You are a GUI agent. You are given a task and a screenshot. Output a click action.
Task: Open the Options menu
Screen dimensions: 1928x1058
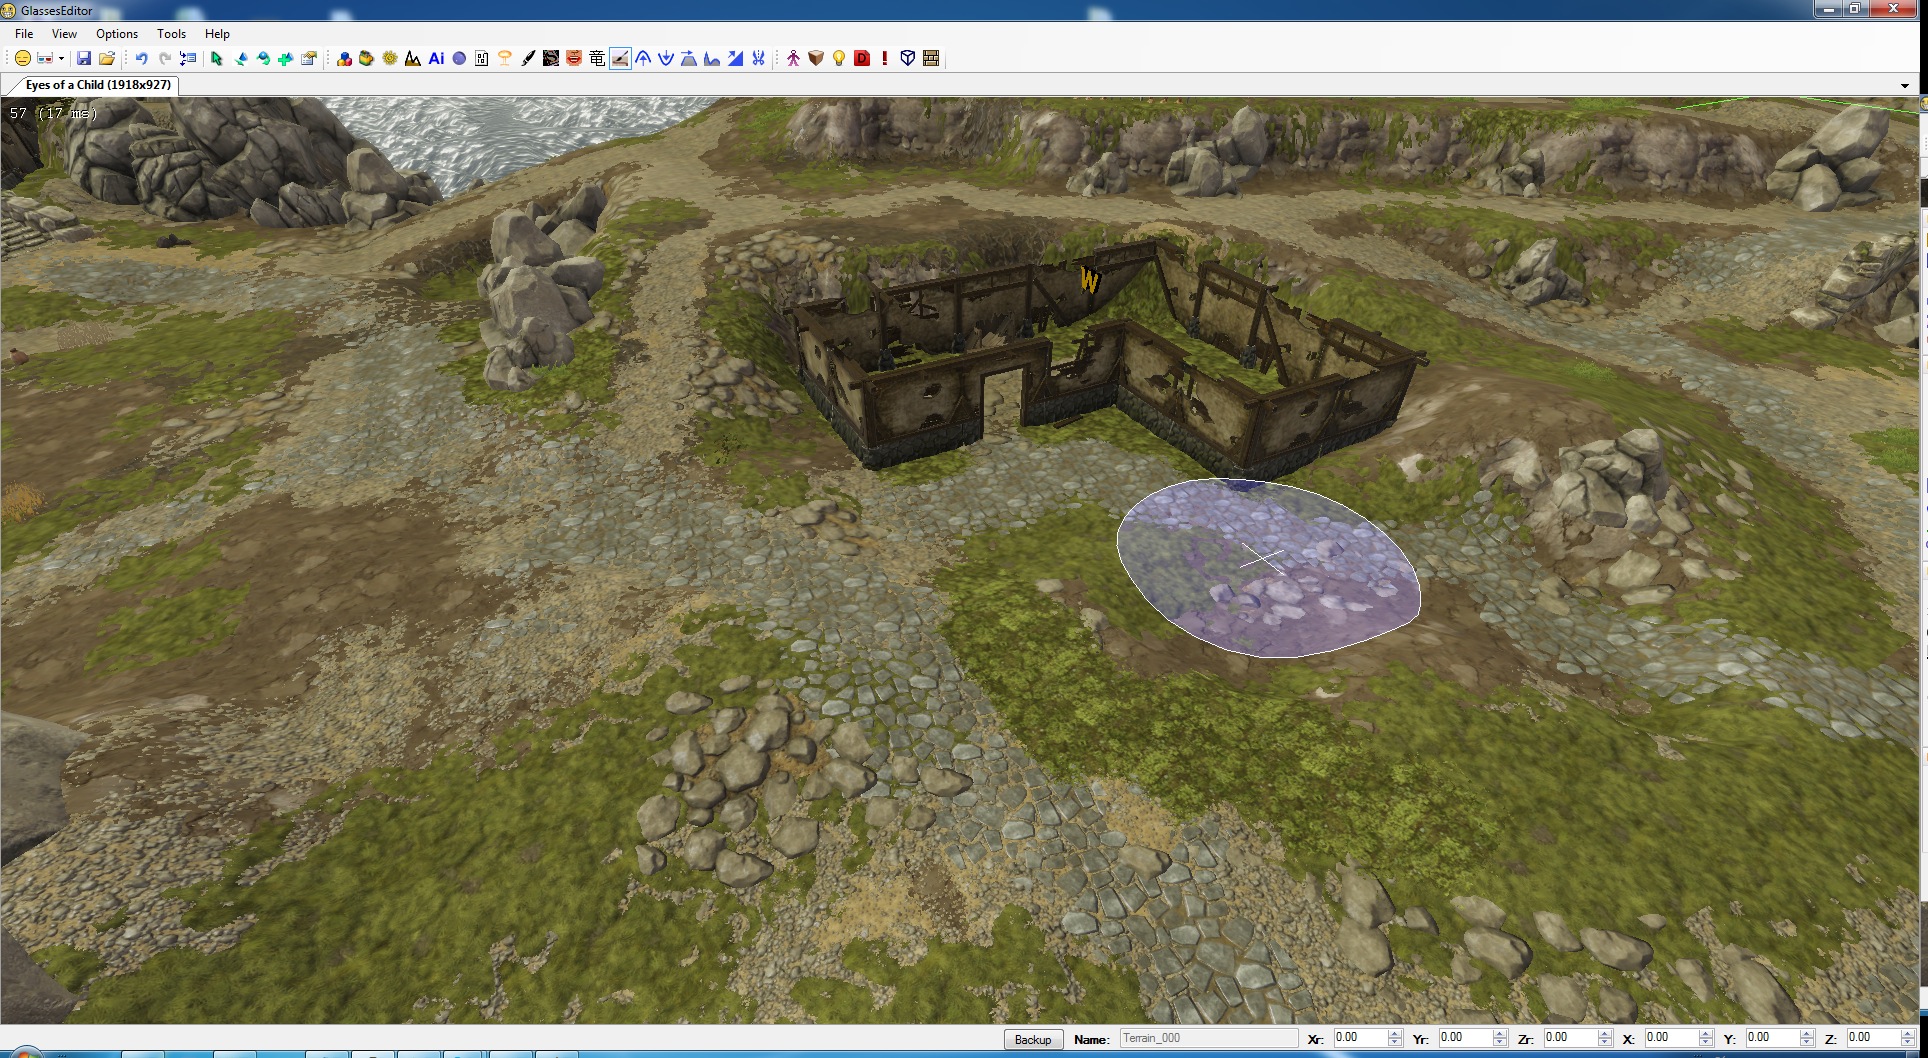click(117, 34)
